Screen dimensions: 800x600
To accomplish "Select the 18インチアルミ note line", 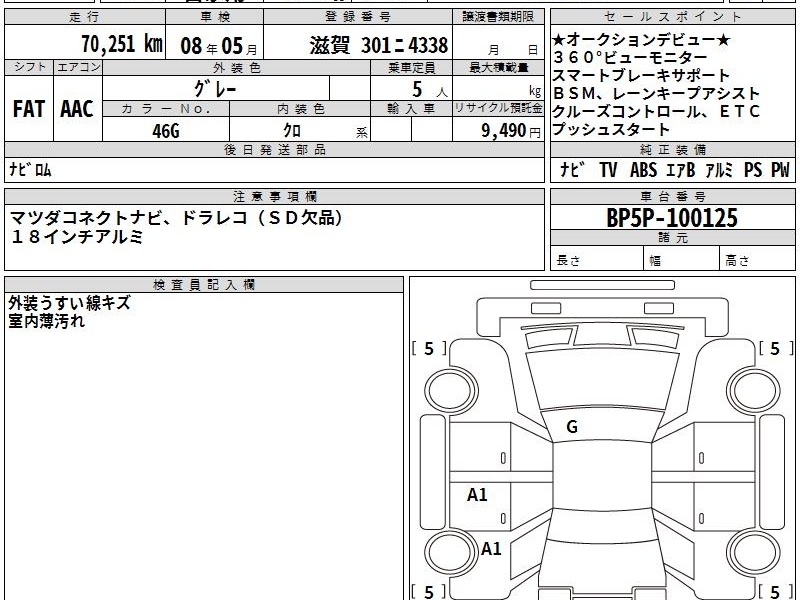I will 77,236.
